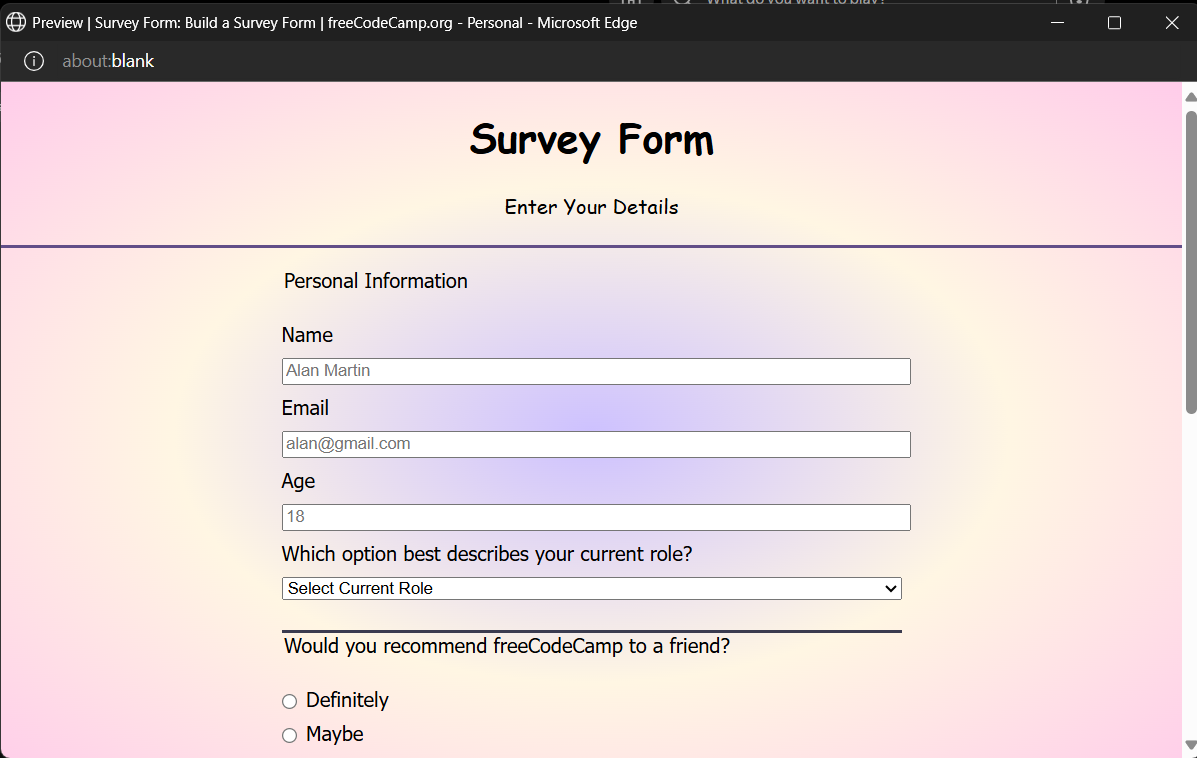This screenshot has width=1197, height=758.
Task: Click the site information icon in address bar
Action: coord(34,61)
